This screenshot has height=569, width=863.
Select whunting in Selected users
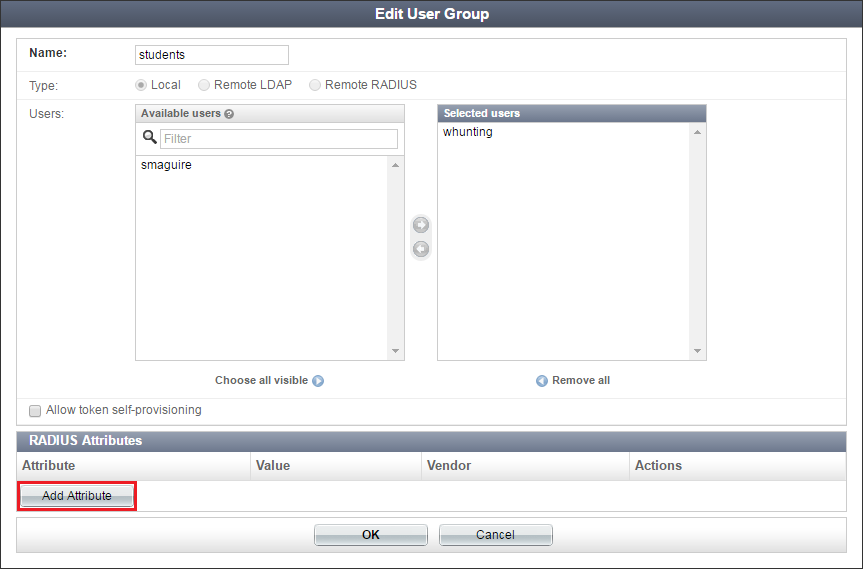pos(468,132)
